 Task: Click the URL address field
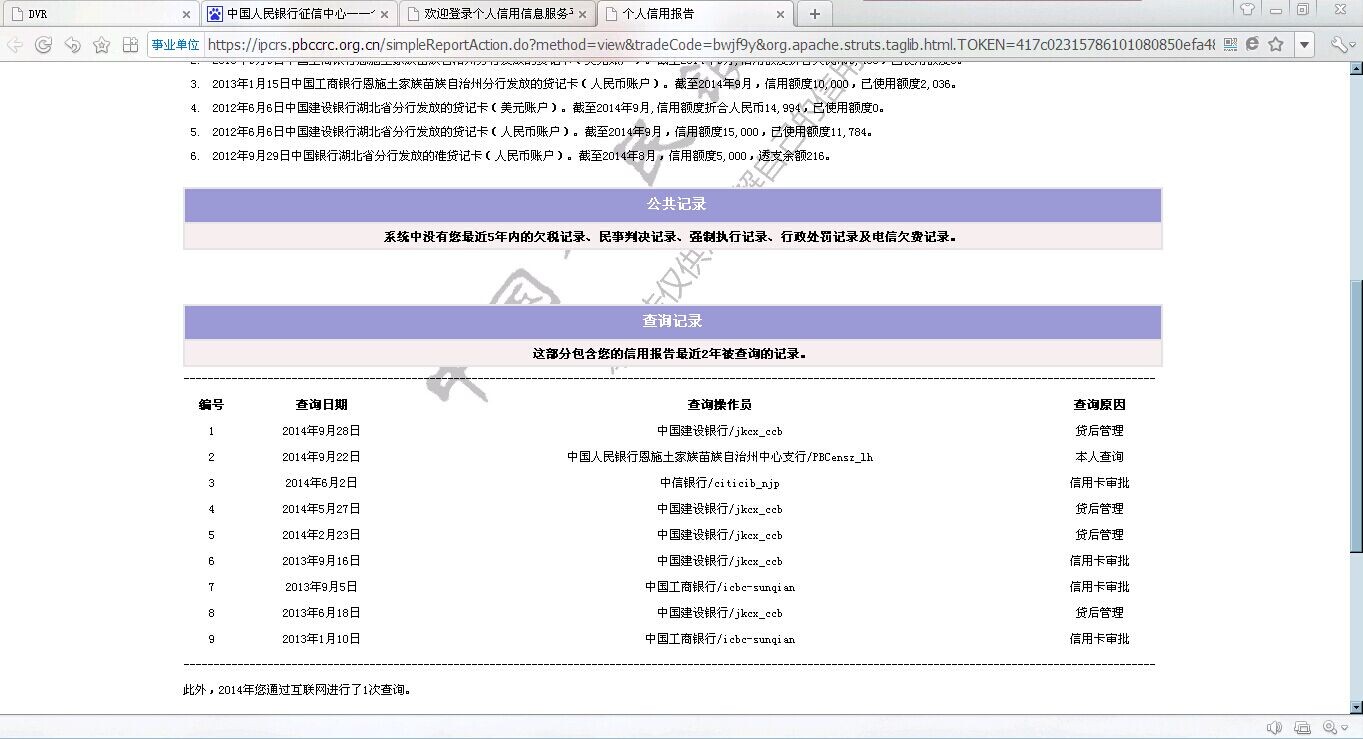coord(711,45)
